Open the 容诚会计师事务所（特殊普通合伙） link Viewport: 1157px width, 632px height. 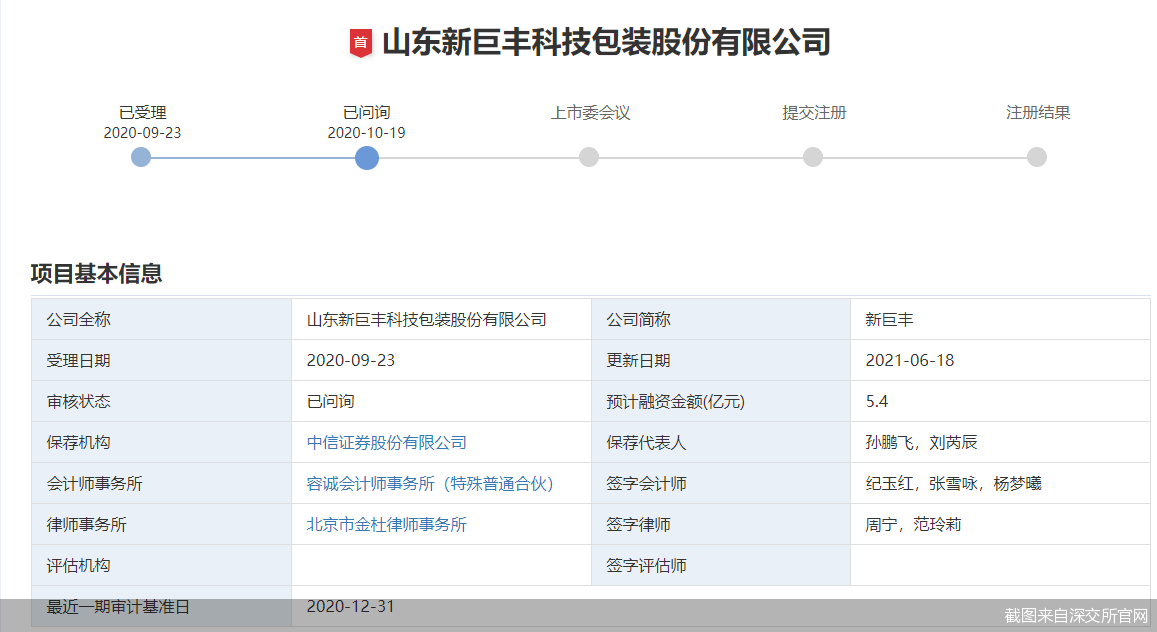click(x=430, y=484)
